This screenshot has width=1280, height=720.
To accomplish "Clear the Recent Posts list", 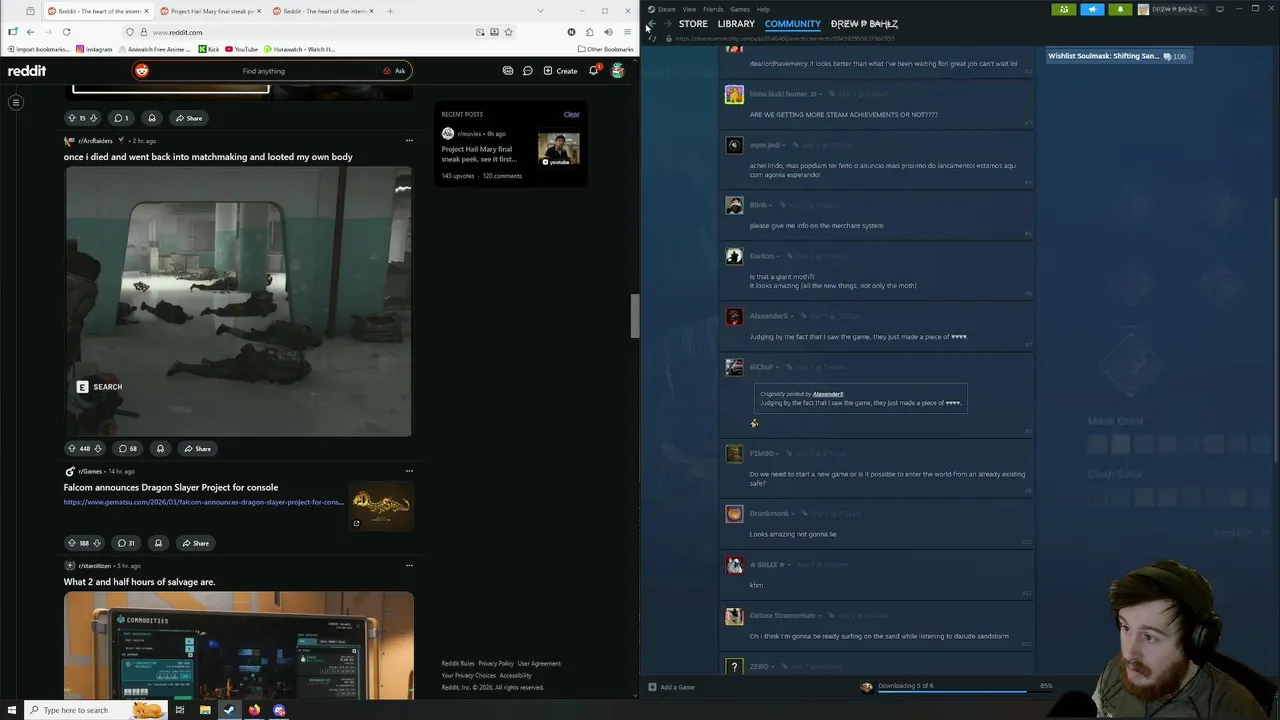I will (x=571, y=114).
